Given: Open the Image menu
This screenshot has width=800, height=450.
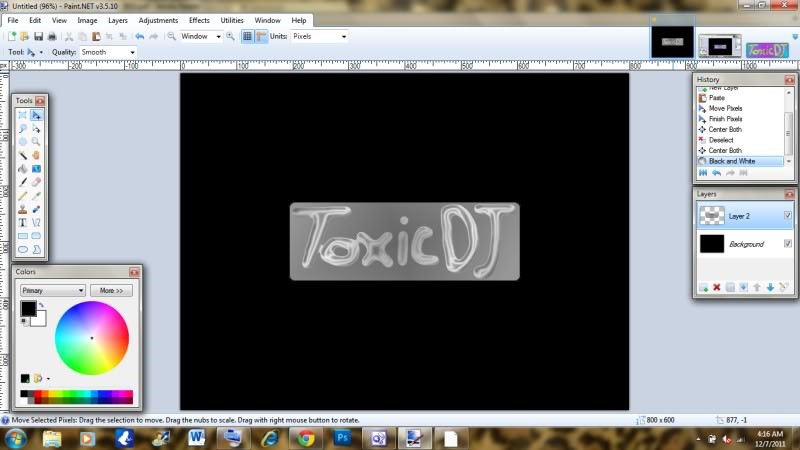Looking at the screenshot, I should coord(87,20).
